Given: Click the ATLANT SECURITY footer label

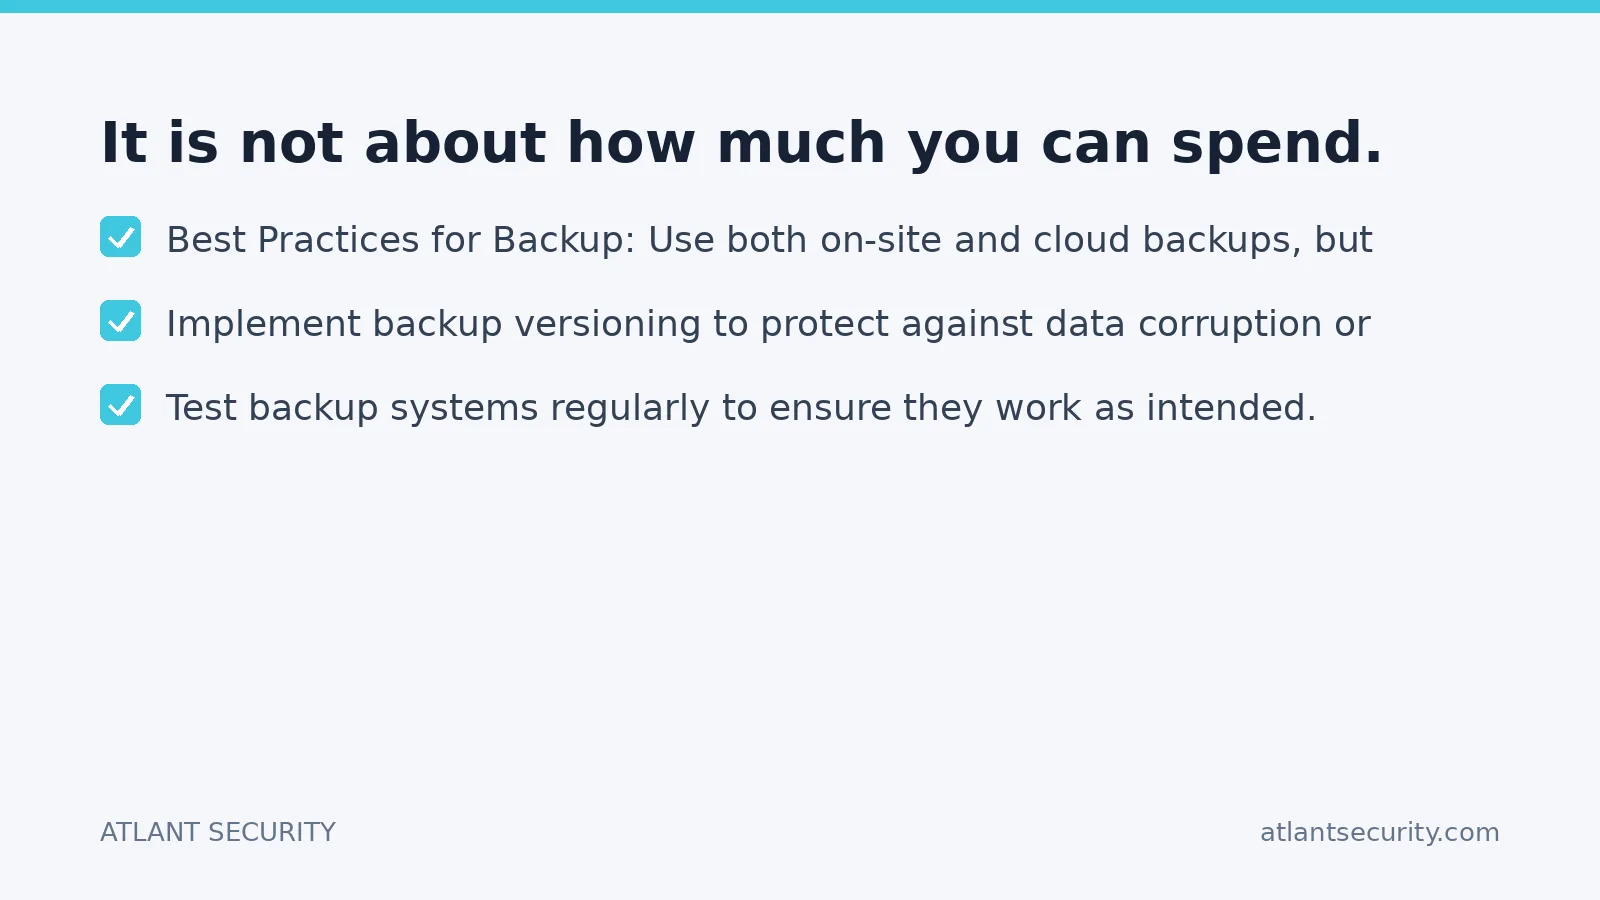Looking at the screenshot, I should (218, 832).
